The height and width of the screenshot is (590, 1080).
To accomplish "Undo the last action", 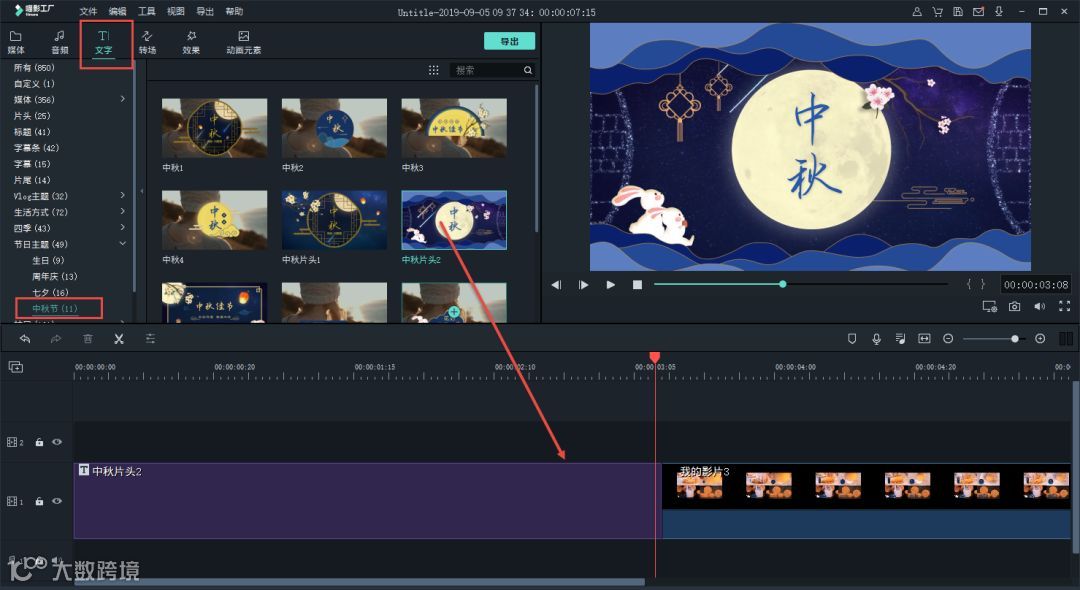I will click(x=26, y=339).
